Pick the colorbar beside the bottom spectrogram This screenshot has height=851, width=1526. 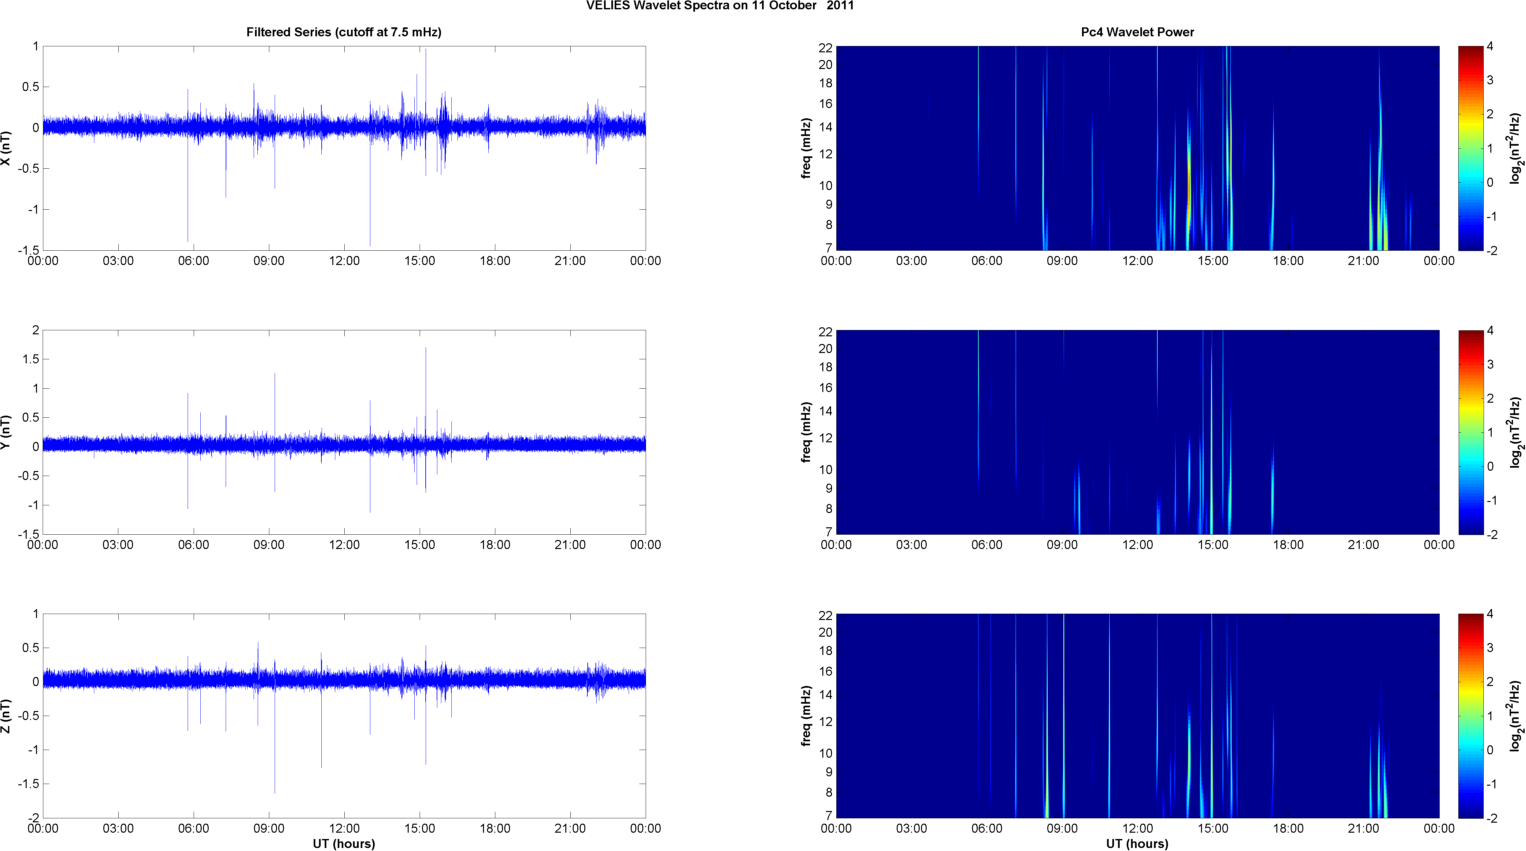[1470, 716]
